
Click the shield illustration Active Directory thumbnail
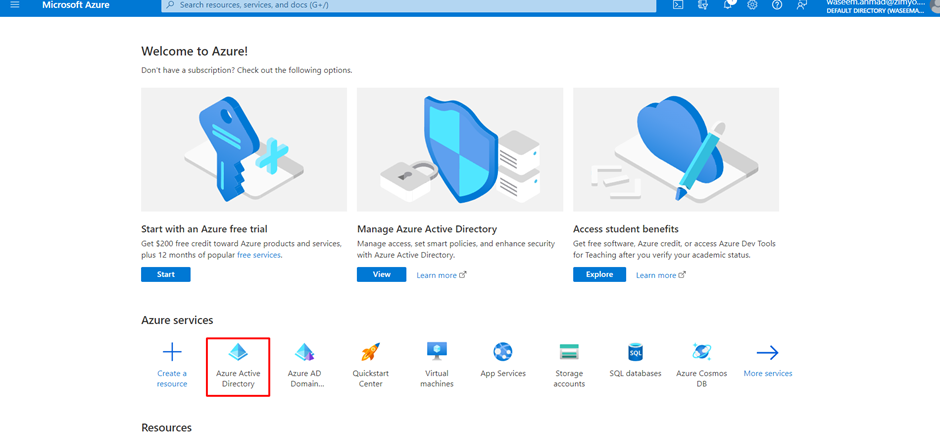click(x=460, y=150)
